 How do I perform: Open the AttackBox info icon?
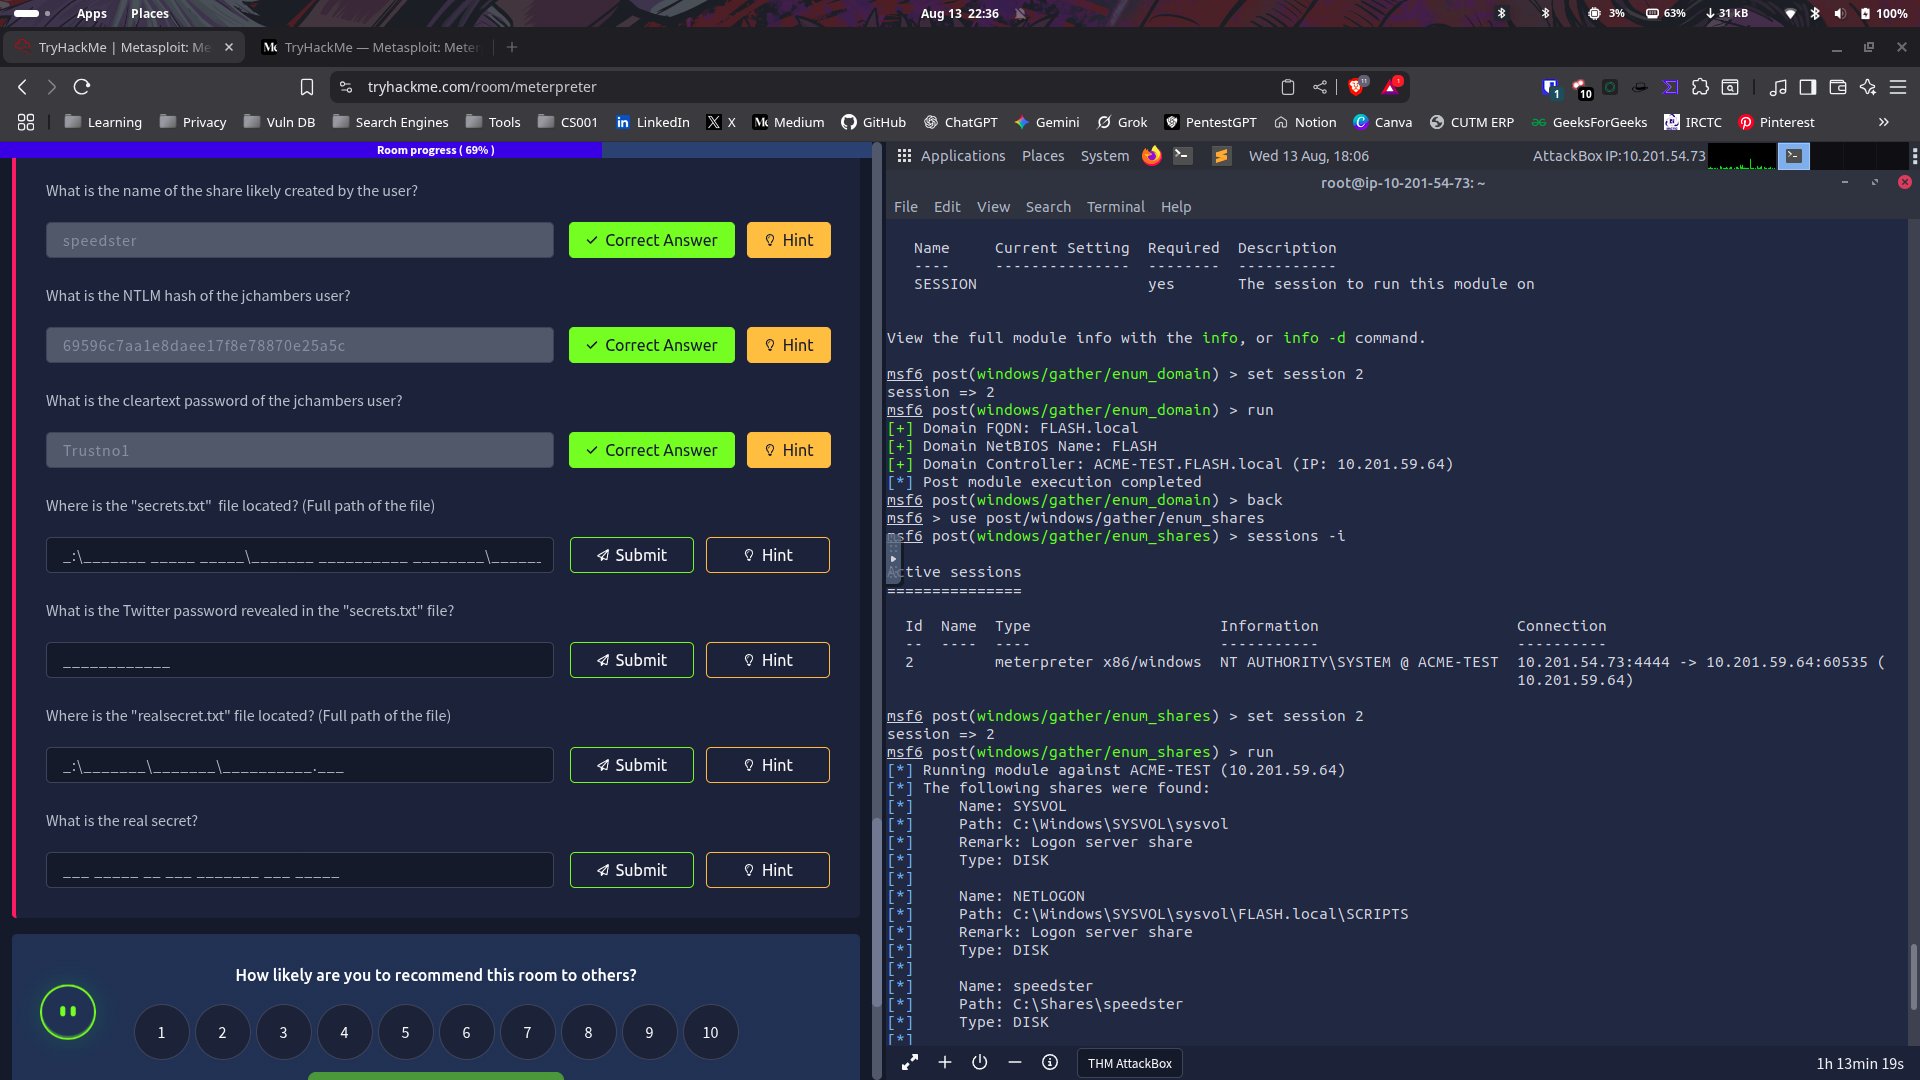(1050, 1063)
